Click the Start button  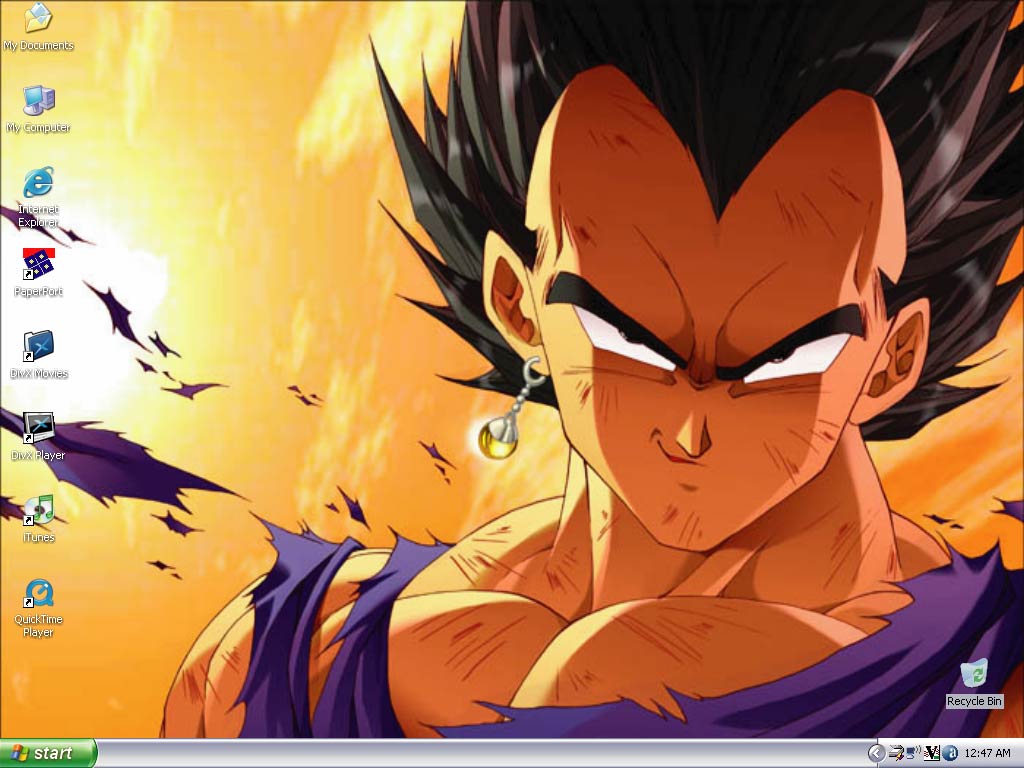(45, 753)
